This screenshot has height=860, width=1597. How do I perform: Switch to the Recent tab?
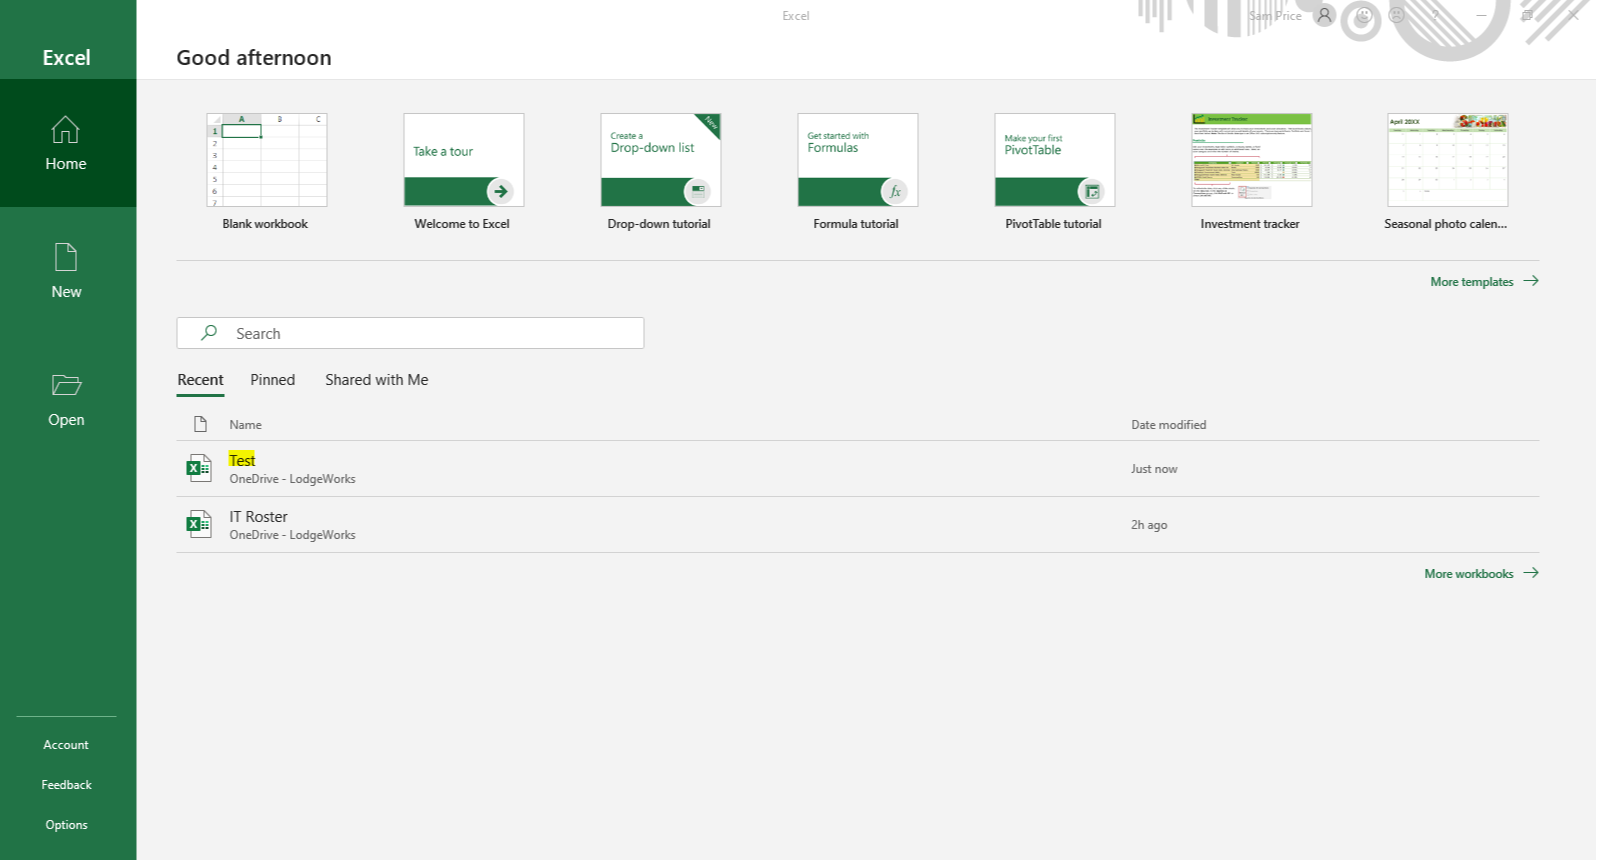[200, 380]
